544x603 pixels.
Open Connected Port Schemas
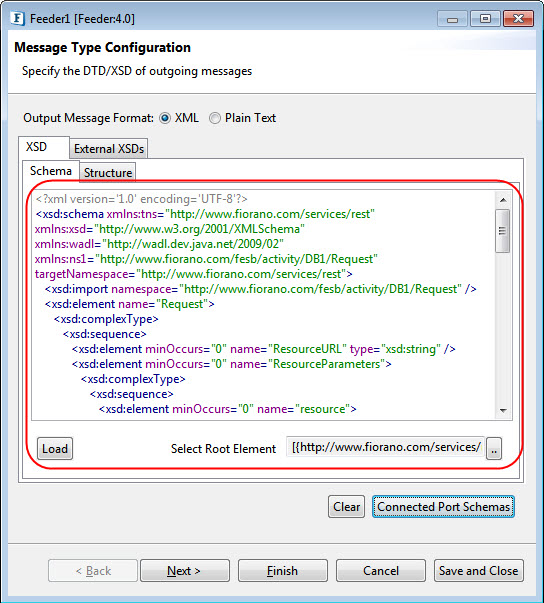pos(443,506)
